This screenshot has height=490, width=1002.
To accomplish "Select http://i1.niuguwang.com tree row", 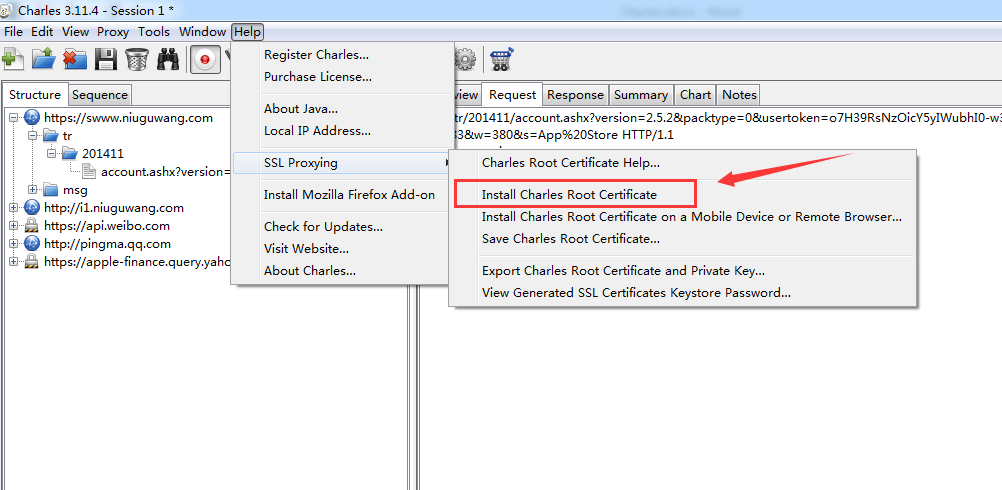I will tap(114, 208).
